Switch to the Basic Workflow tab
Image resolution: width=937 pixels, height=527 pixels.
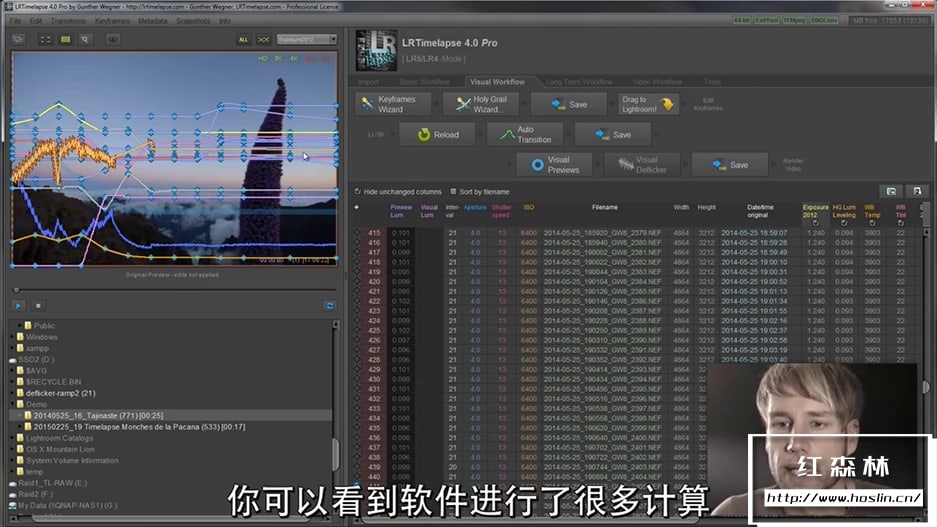[x=425, y=82]
